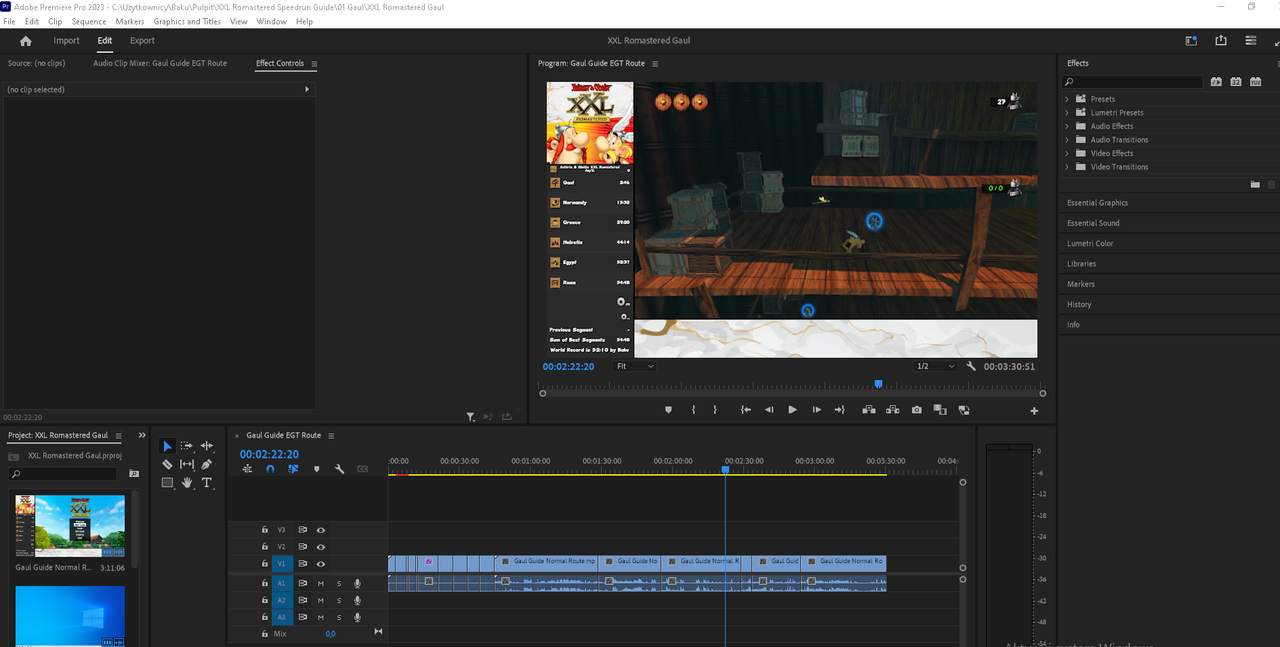Open the Graphics and Titles menu
1280x647 pixels.
click(187, 21)
